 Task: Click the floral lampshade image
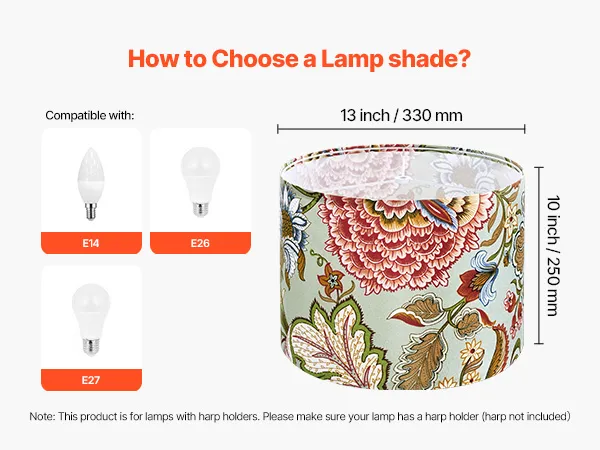(402, 267)
